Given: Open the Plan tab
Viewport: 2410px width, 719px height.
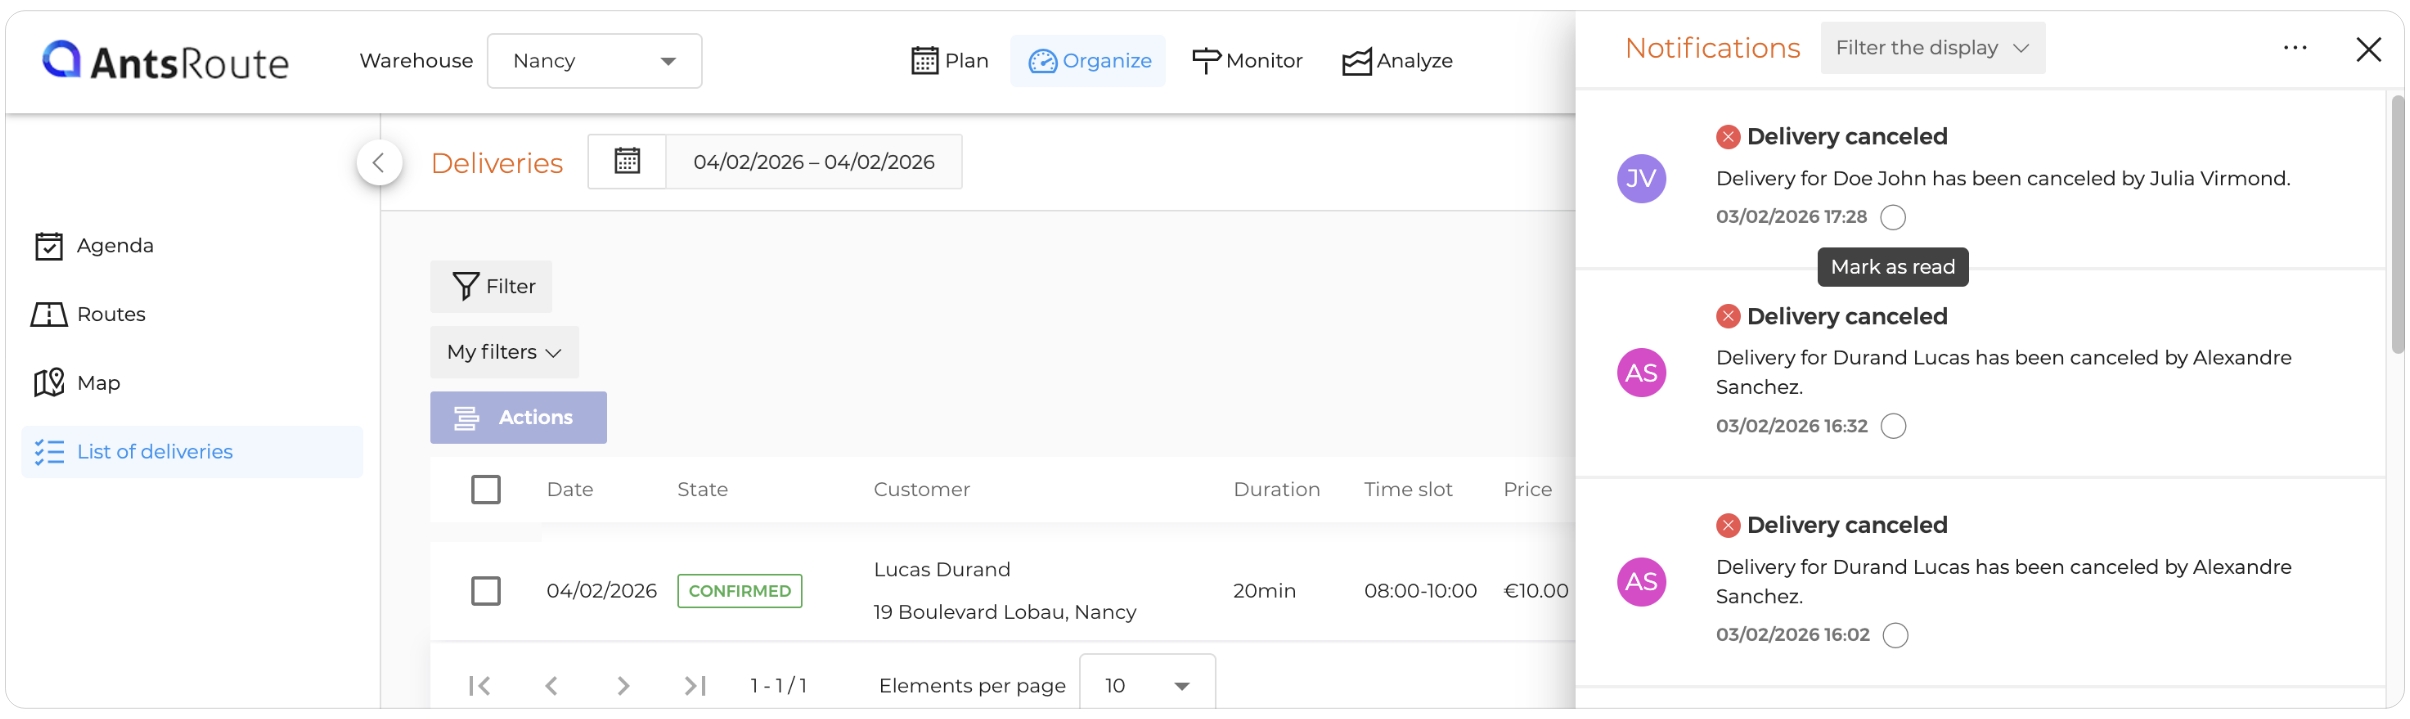Looking at the screenshot, I should [x=949, y=61].
